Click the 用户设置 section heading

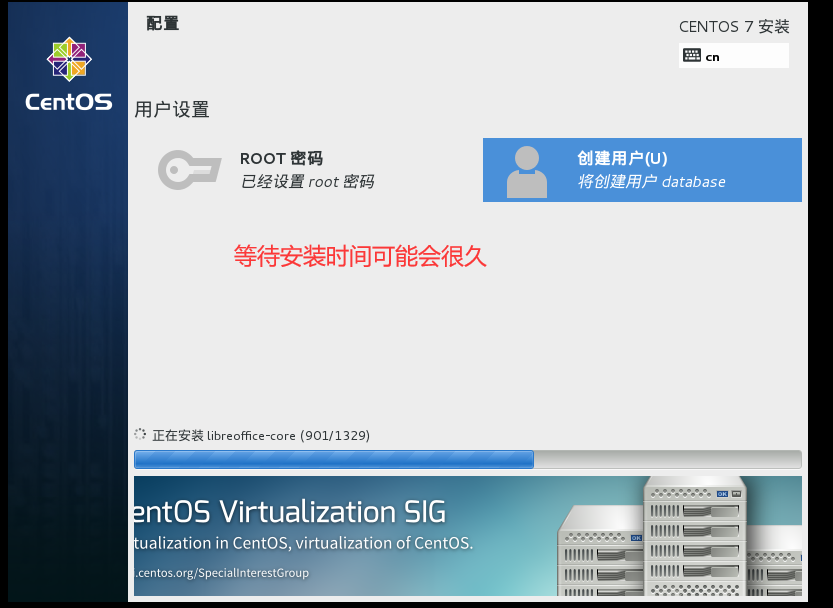tap(172, 109)
